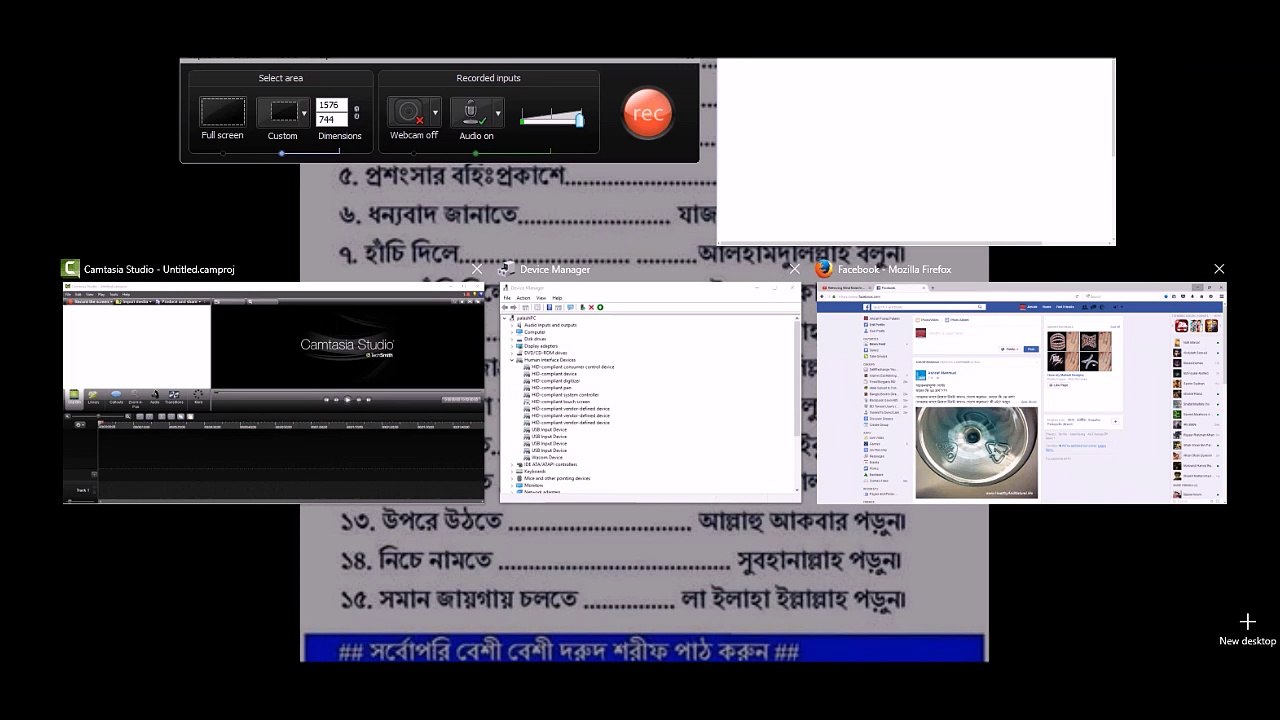This screenshot has width=1280, height=720.
Task: Open the More tab in Camtasia
Action: [198, 397]
